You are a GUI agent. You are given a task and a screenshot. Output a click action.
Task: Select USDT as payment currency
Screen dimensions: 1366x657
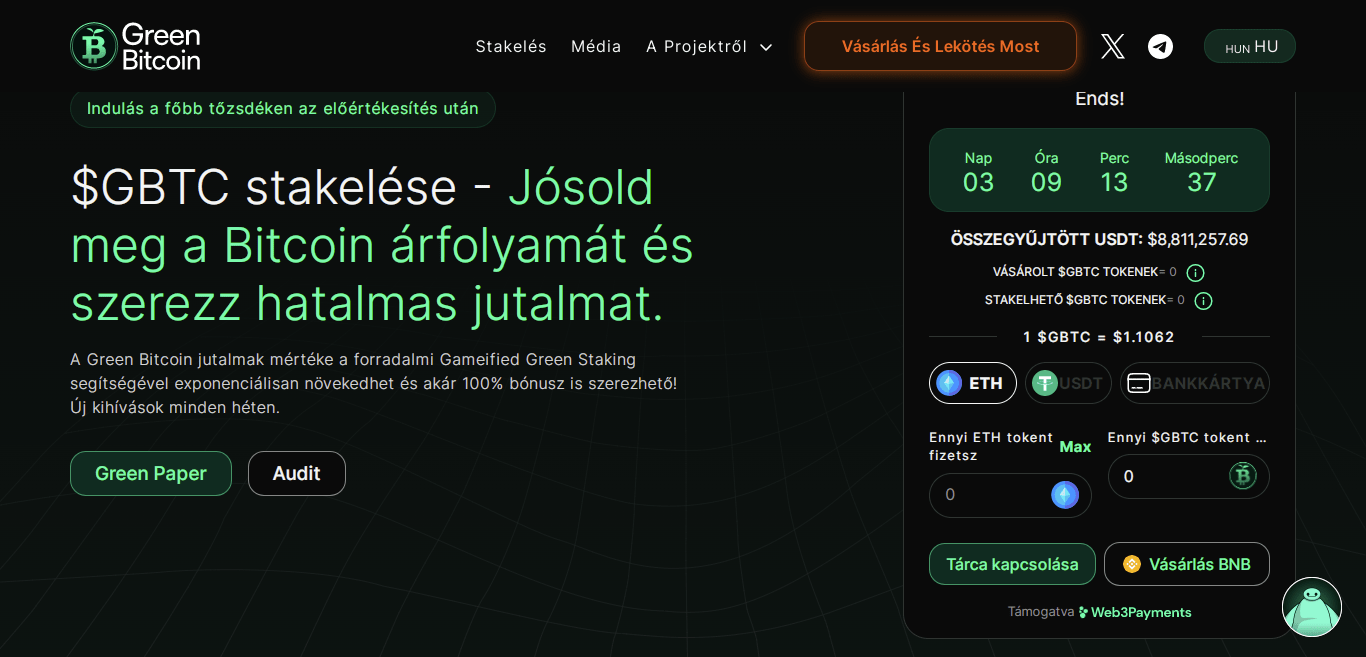coord(1068,383)
